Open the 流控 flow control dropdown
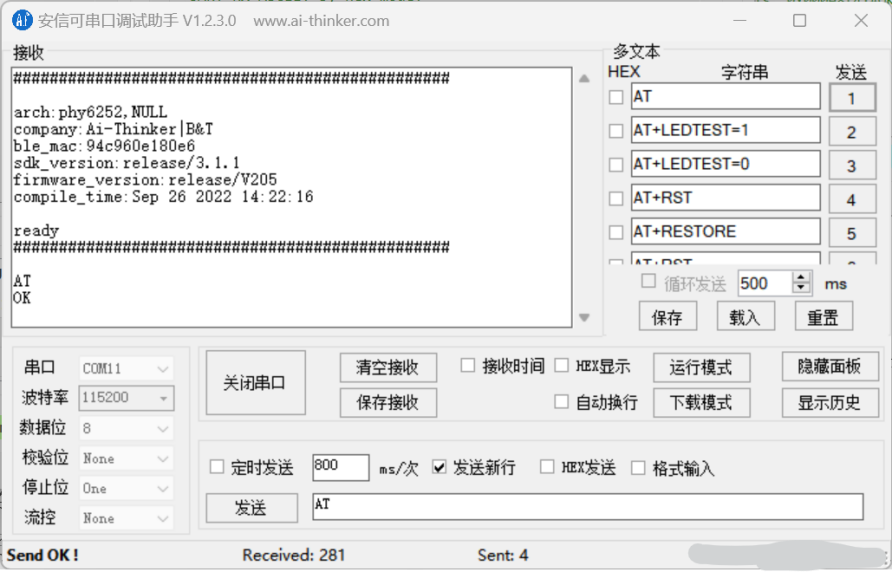Screen dimensions: 893x573 click(x=126, y=518)
